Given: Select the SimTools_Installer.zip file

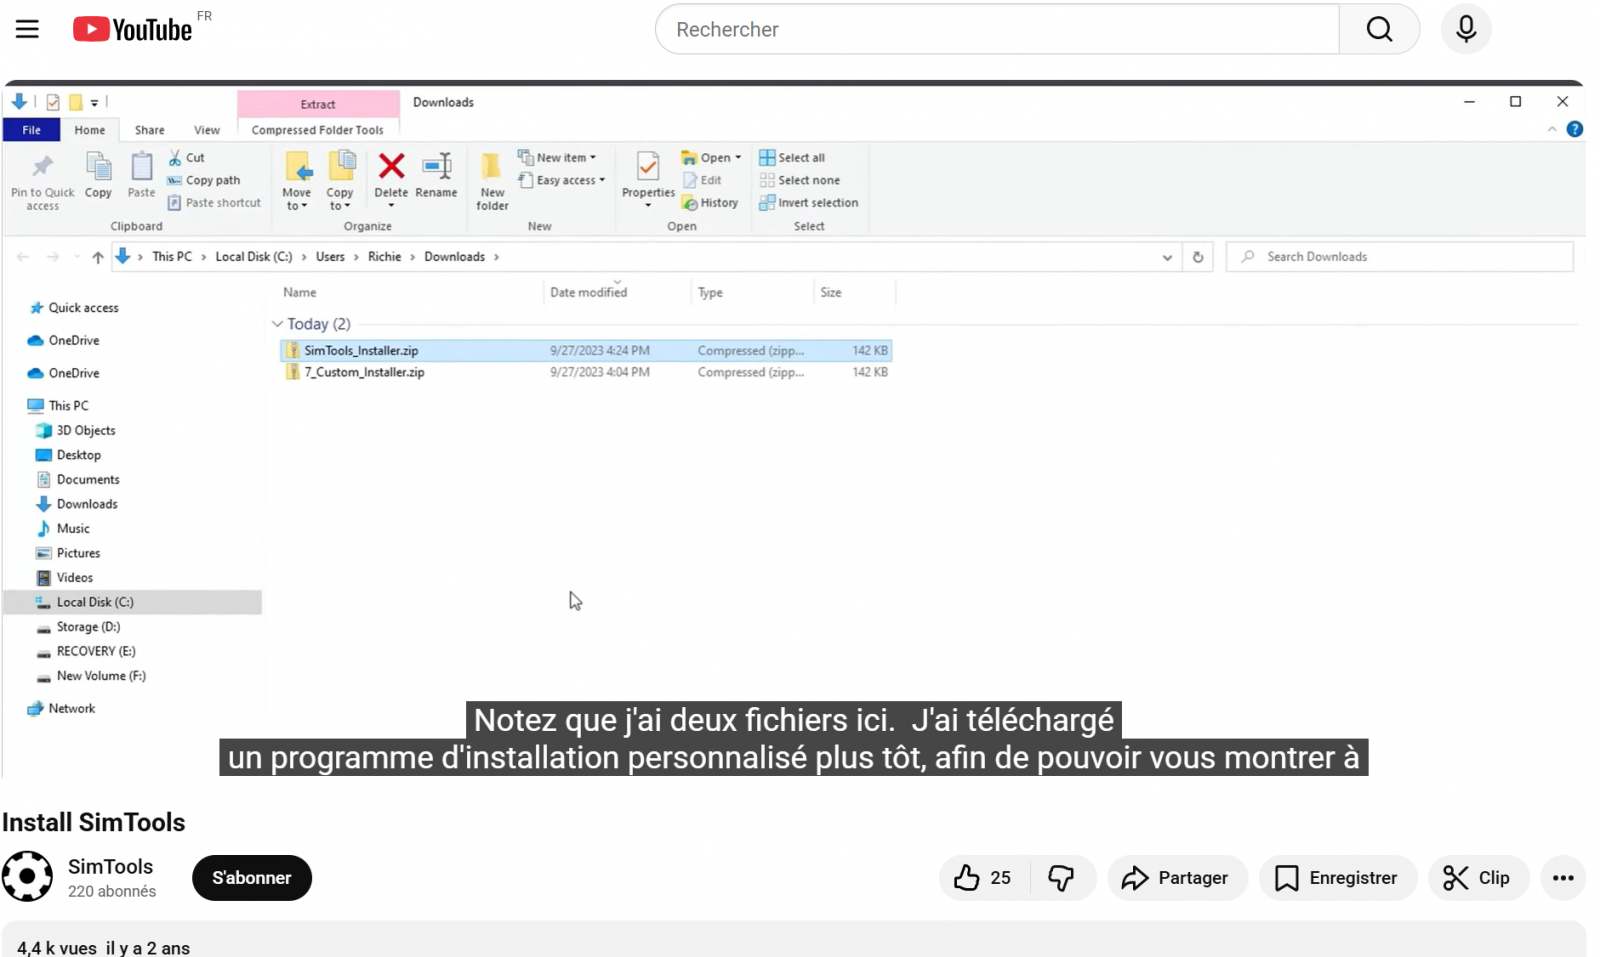Looking at the screenshot, I should (x=586, y=350).
